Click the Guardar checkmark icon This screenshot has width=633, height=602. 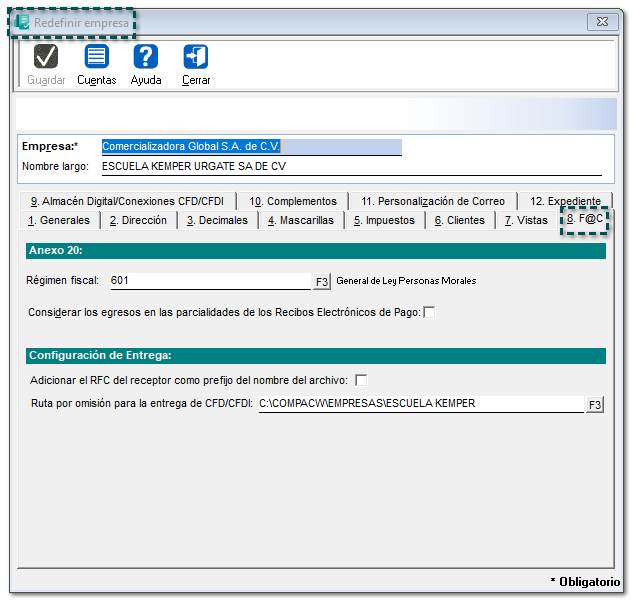[46, 57]
